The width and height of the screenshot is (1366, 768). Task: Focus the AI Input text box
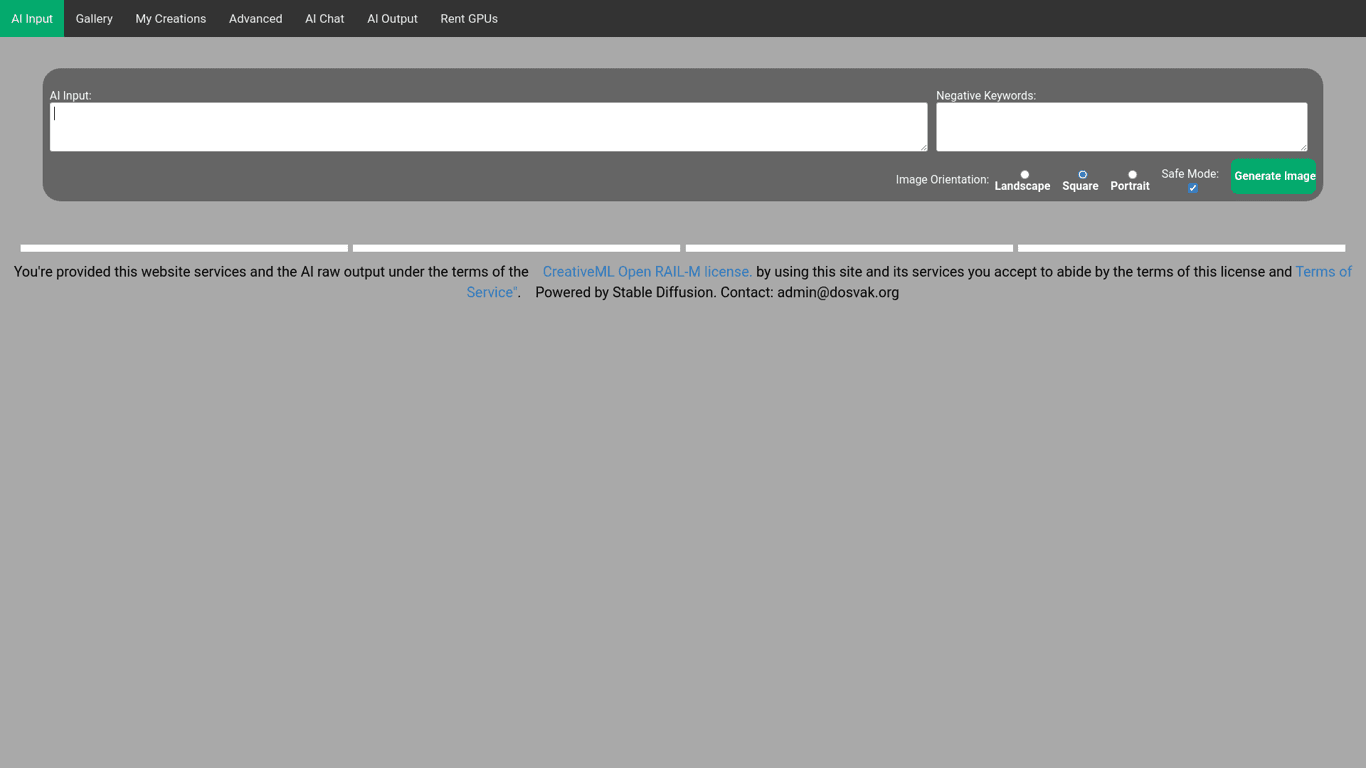(x=488, y=127)
